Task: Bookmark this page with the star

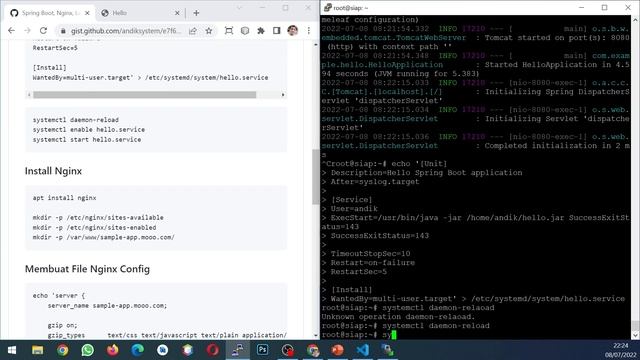Action: tap(209, 31)
